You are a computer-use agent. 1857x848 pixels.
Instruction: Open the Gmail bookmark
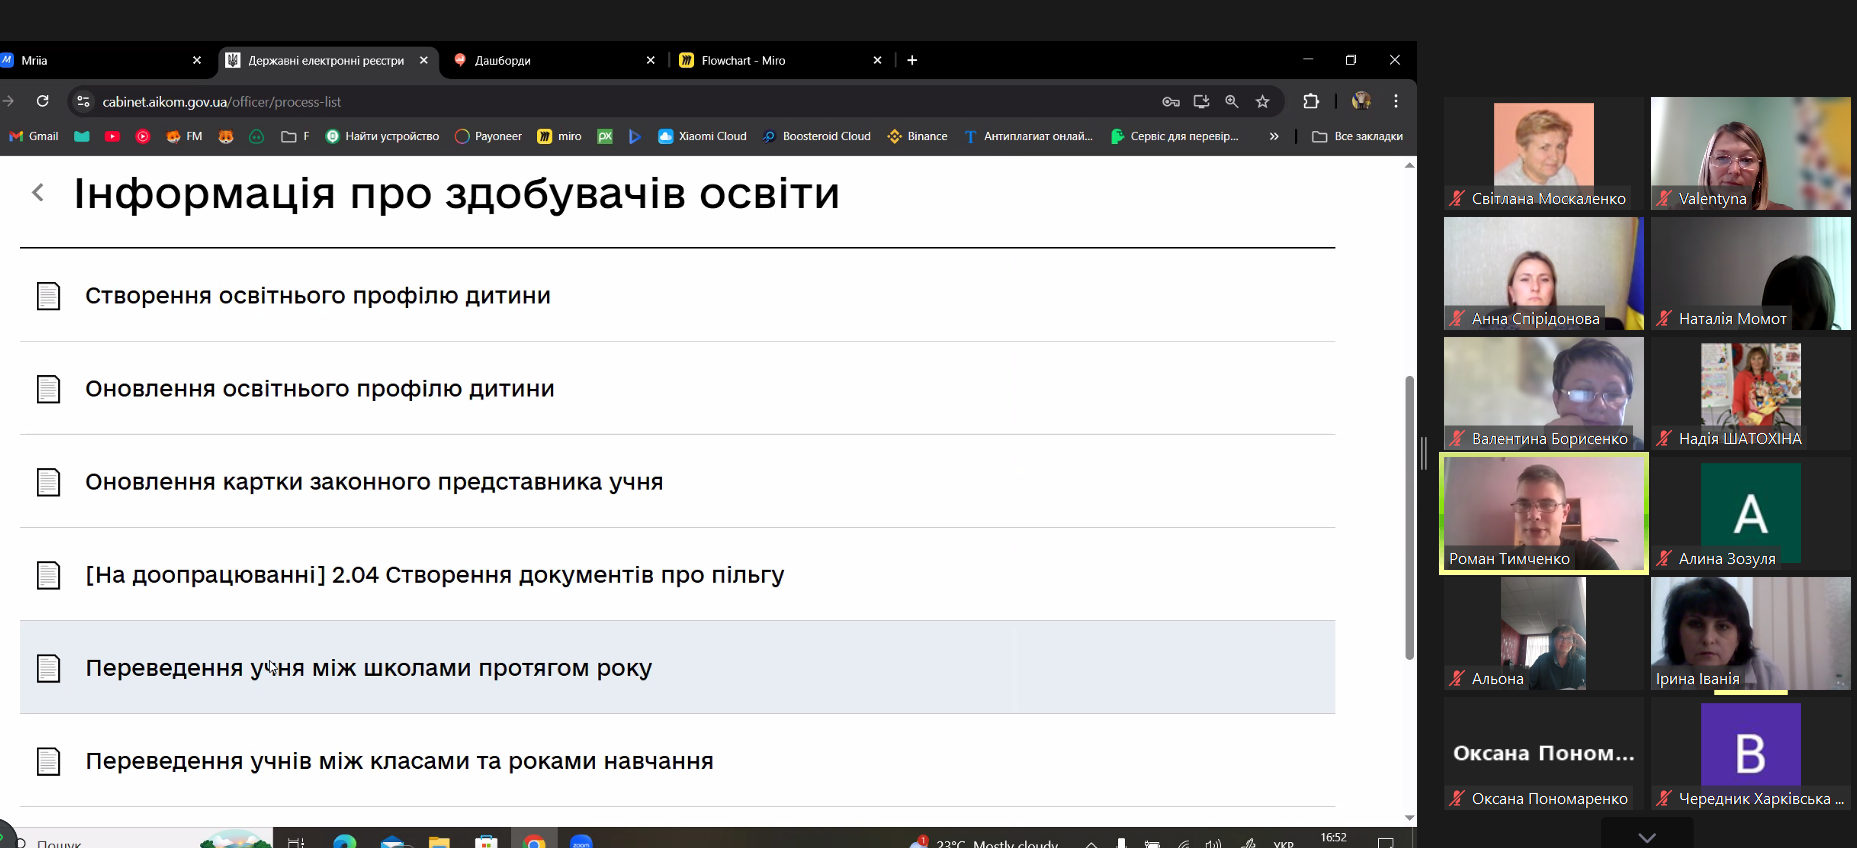click(34, 136)
